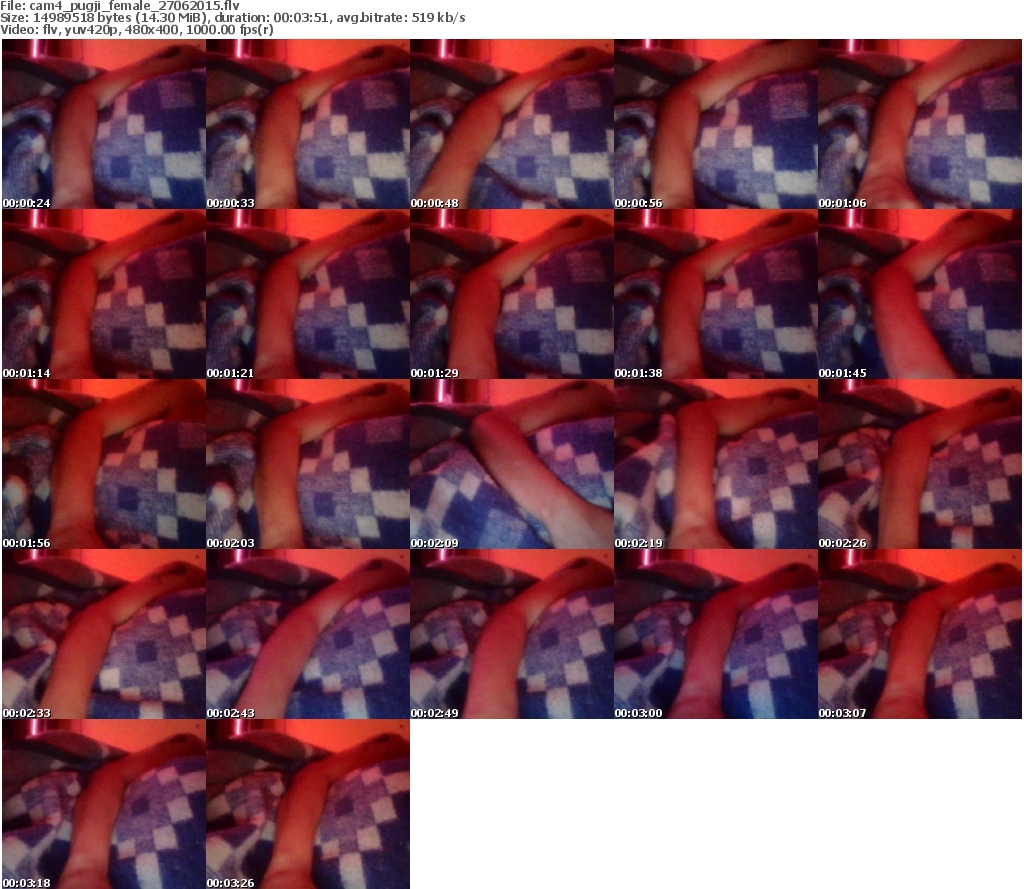Select the thumbnail stamped 00:00:24
1024x889 pixels.
click(104, 124)
